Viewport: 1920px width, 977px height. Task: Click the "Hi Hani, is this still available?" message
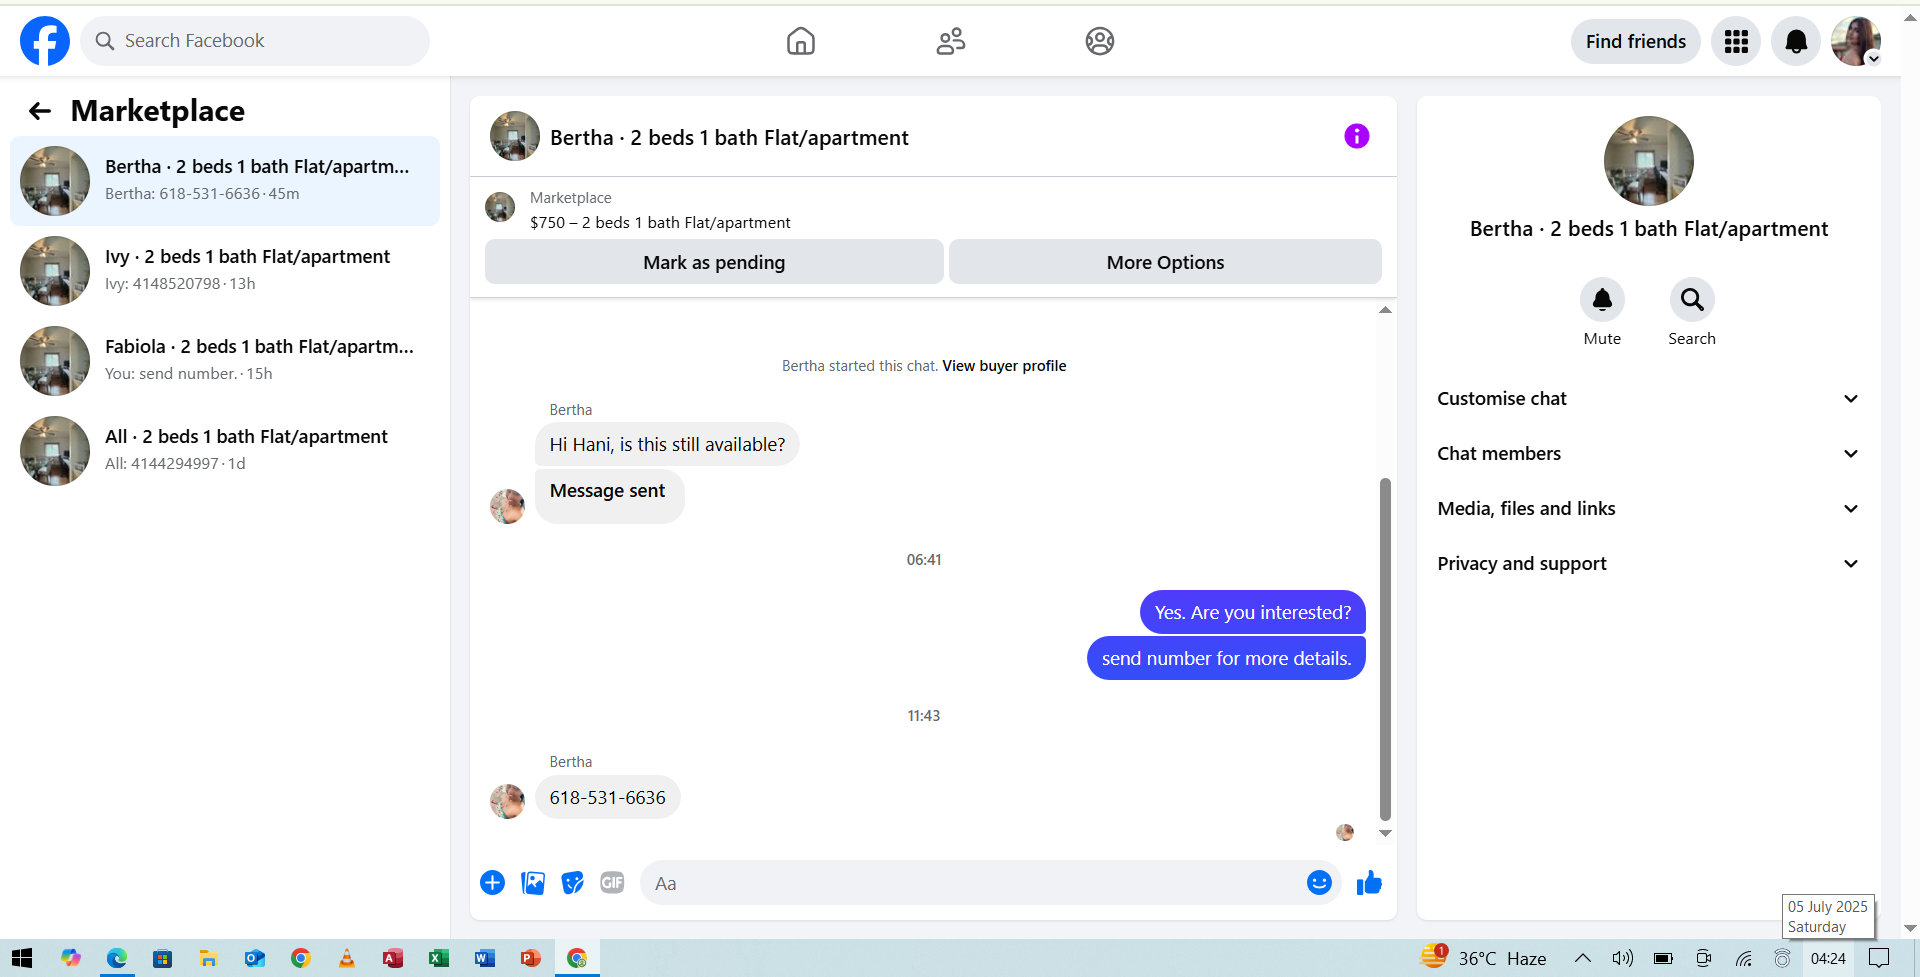point(667,445)
